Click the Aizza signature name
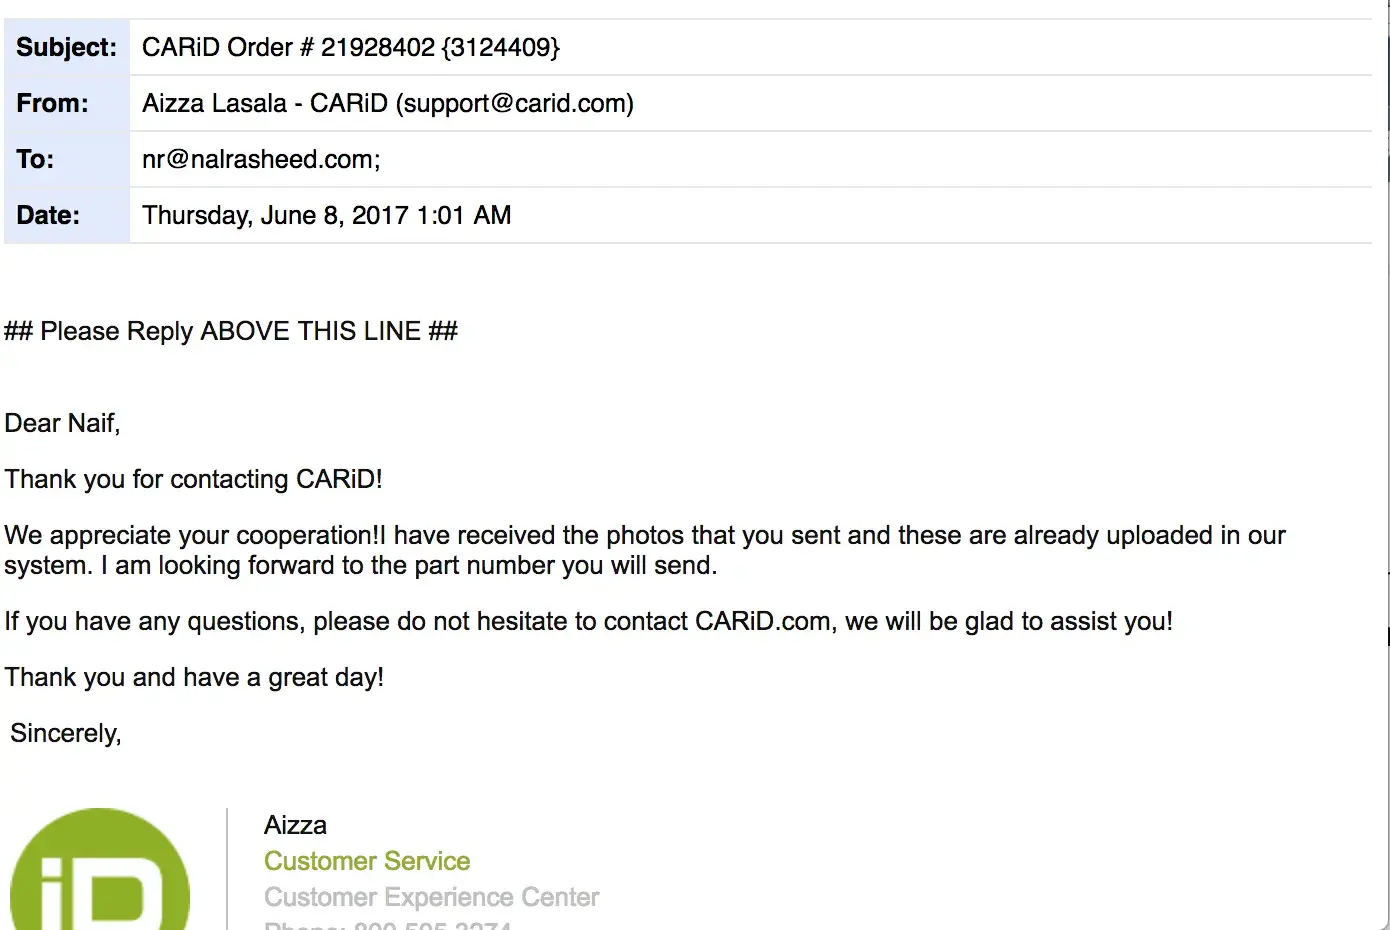 click(295, 825)
